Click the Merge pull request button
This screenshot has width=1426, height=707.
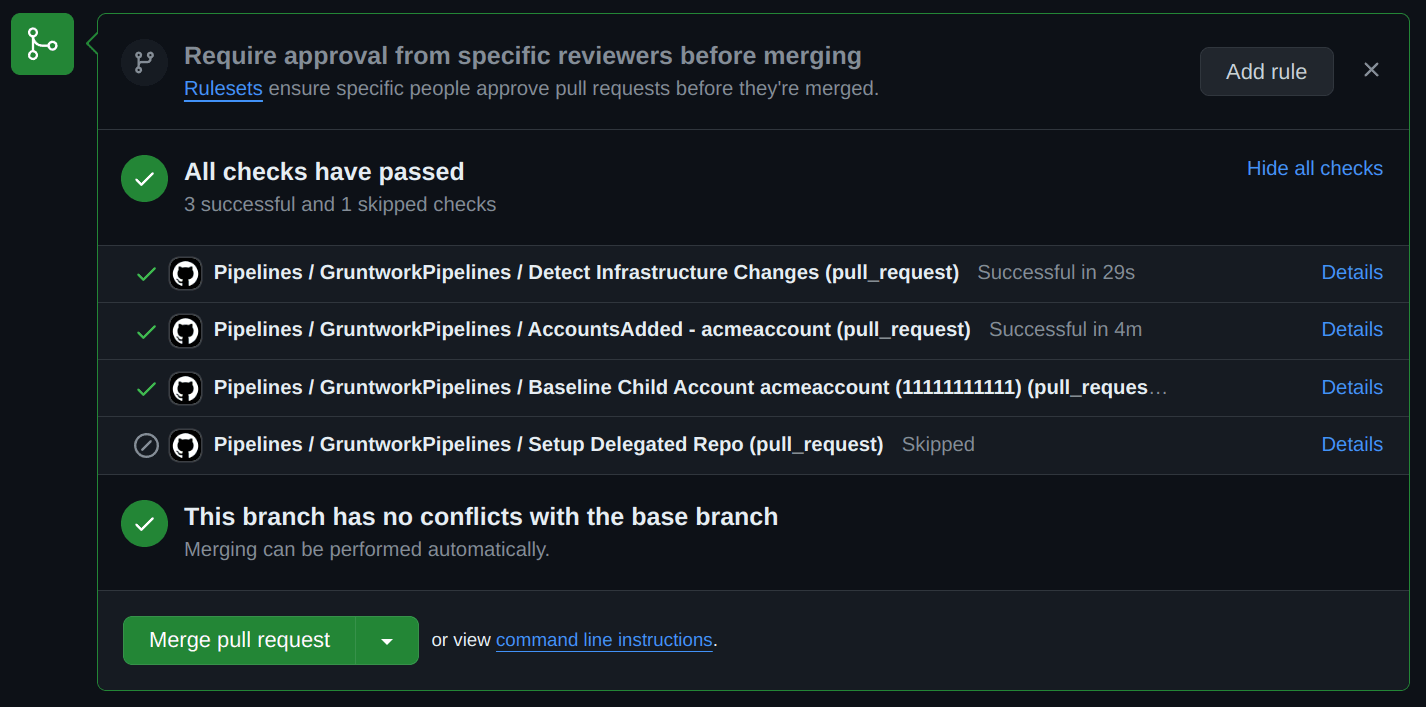point(239,640)
